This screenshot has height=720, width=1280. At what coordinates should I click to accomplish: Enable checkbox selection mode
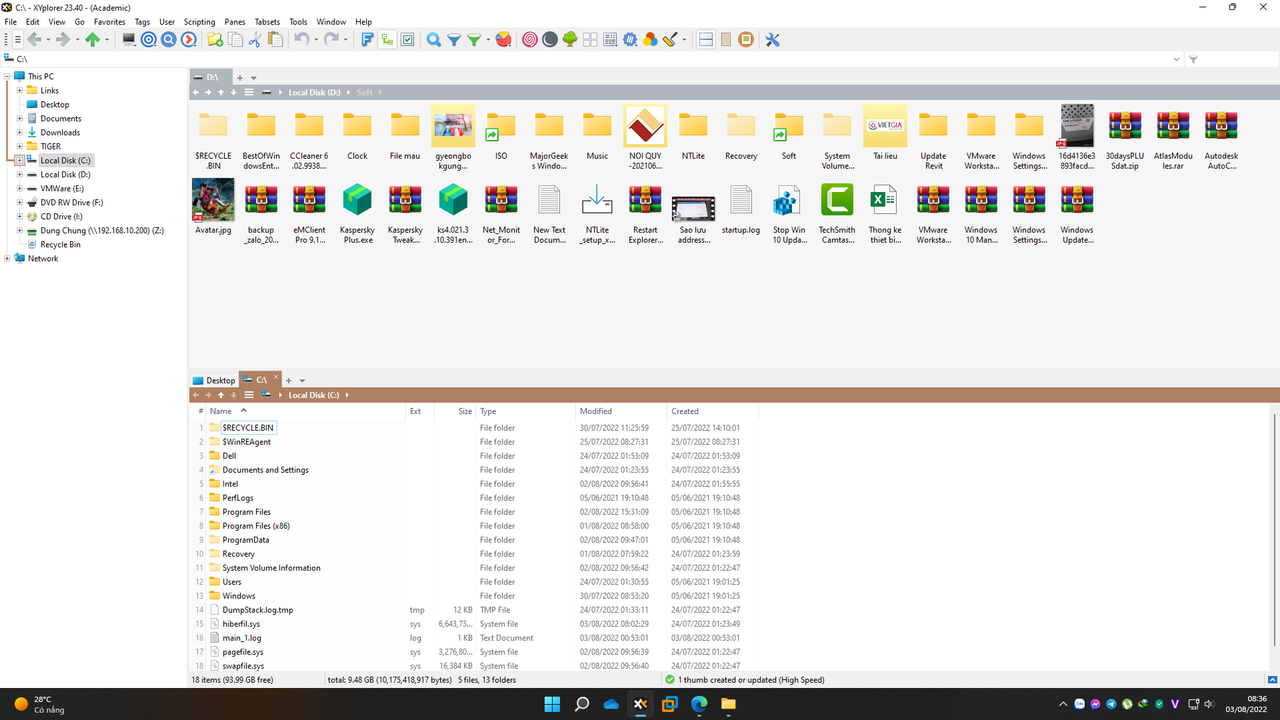point(407,39)
